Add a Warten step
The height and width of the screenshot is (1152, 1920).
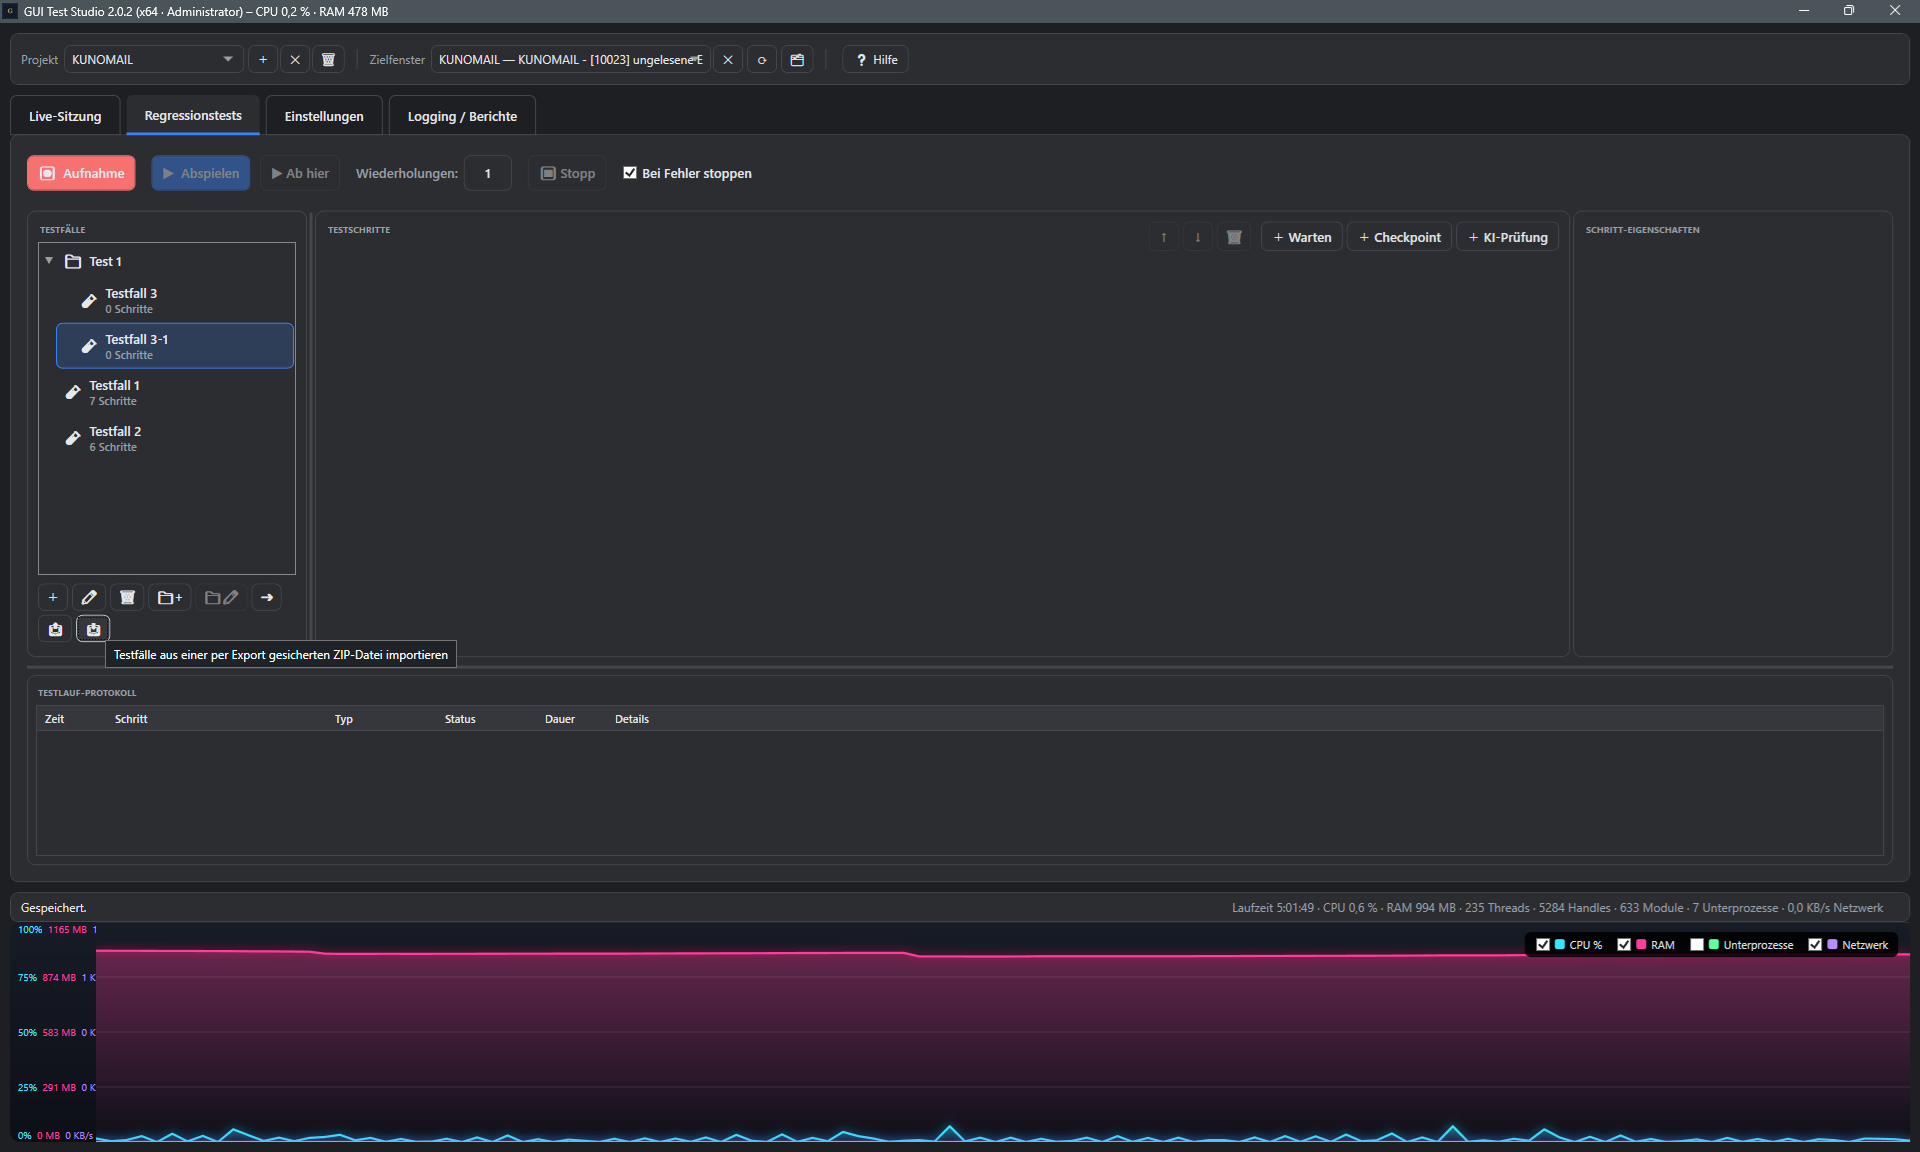1302,237
